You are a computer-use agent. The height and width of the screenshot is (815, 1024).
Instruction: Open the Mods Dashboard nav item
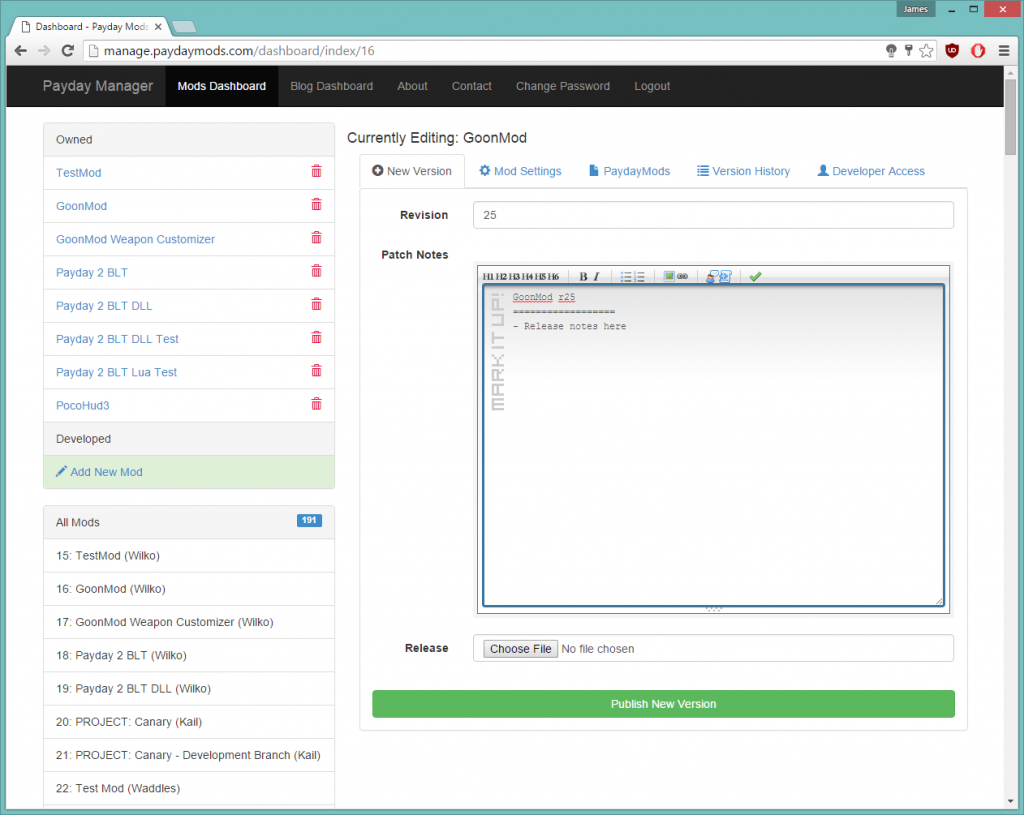click(x=222, y=86)
